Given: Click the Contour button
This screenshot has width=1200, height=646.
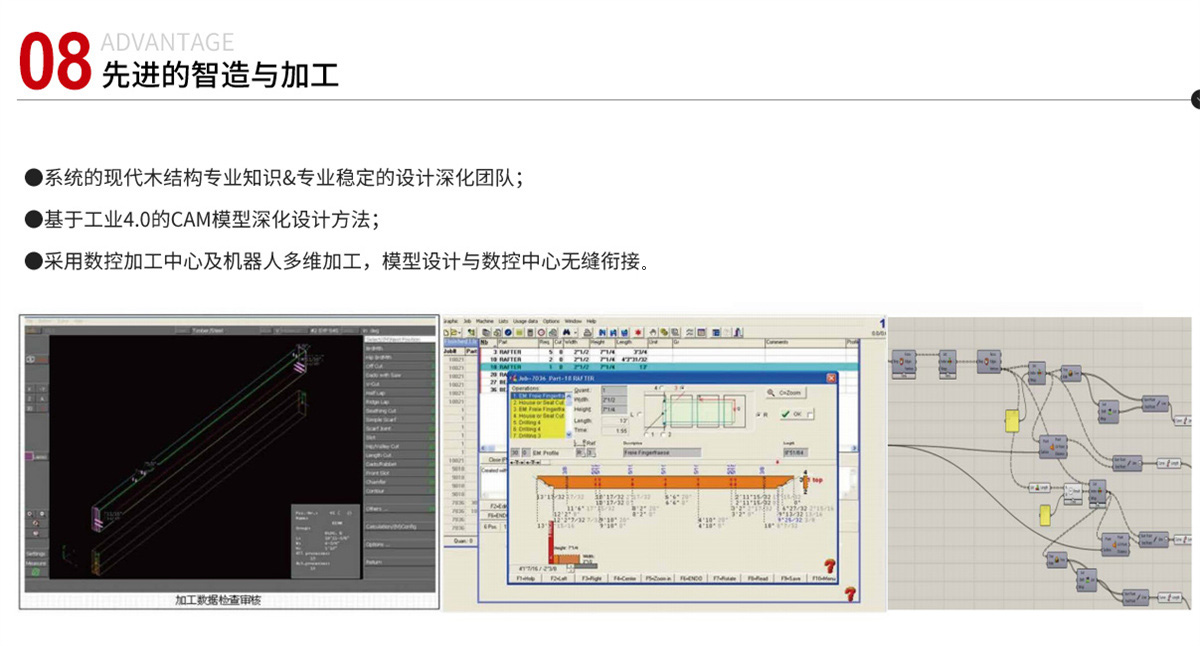Looking at the screenshot, I should click(x=400, y=491).
